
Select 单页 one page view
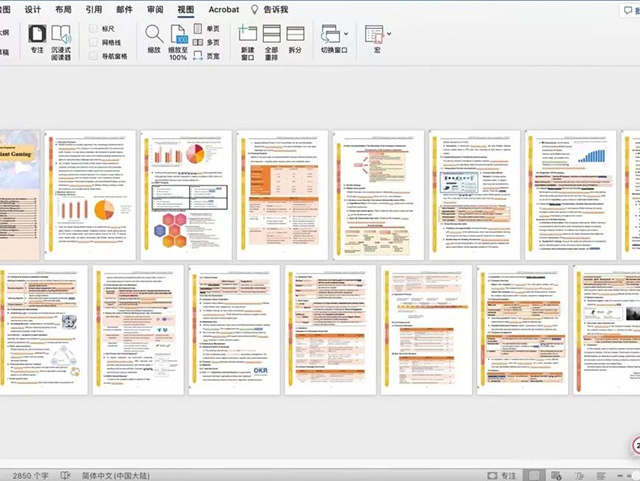[207, 29]
